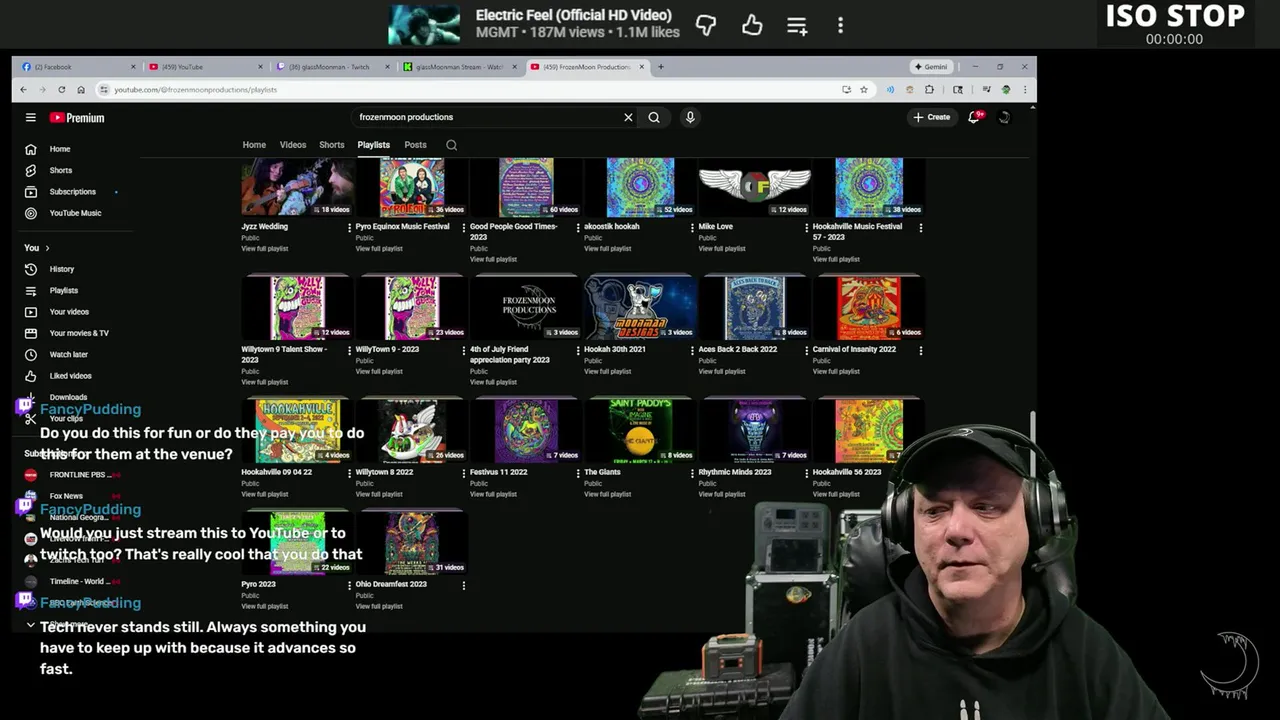Open Rhythmic Minds 2023 playlist title

coord(735,472)
